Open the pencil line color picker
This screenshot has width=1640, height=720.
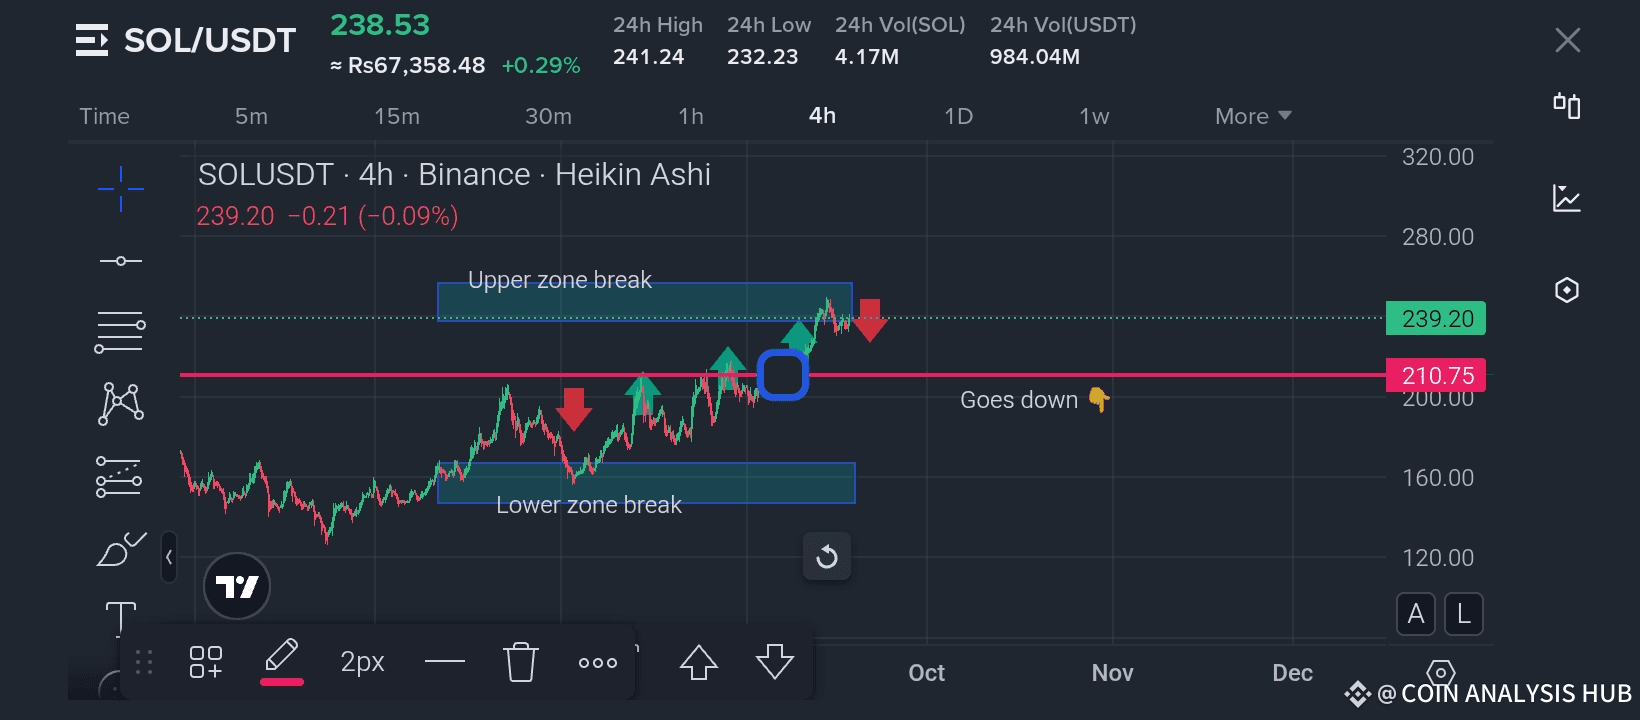click(282, 660)
